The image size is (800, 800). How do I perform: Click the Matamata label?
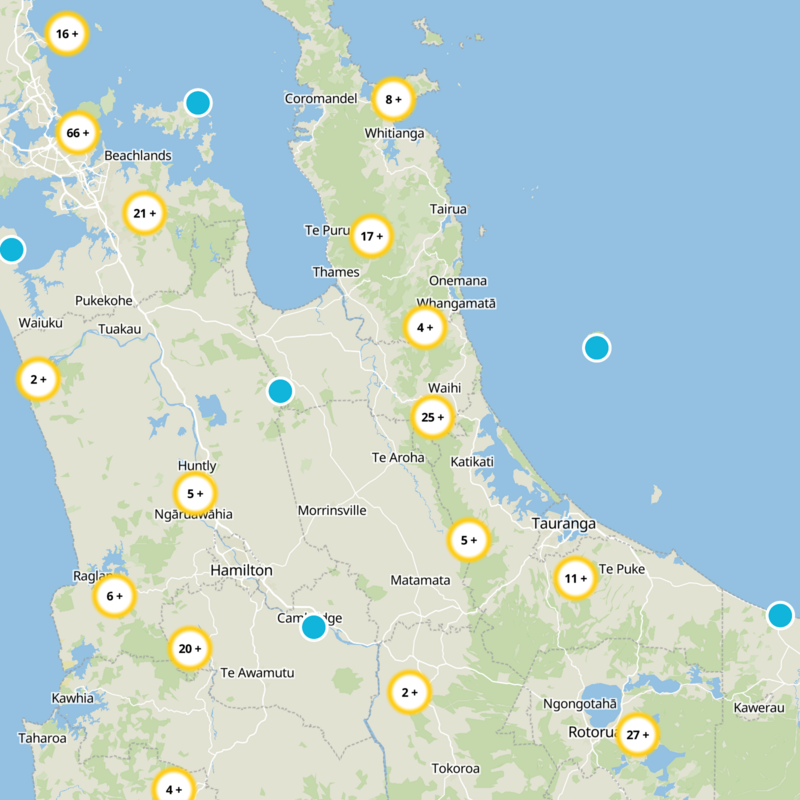click(420, 580)
